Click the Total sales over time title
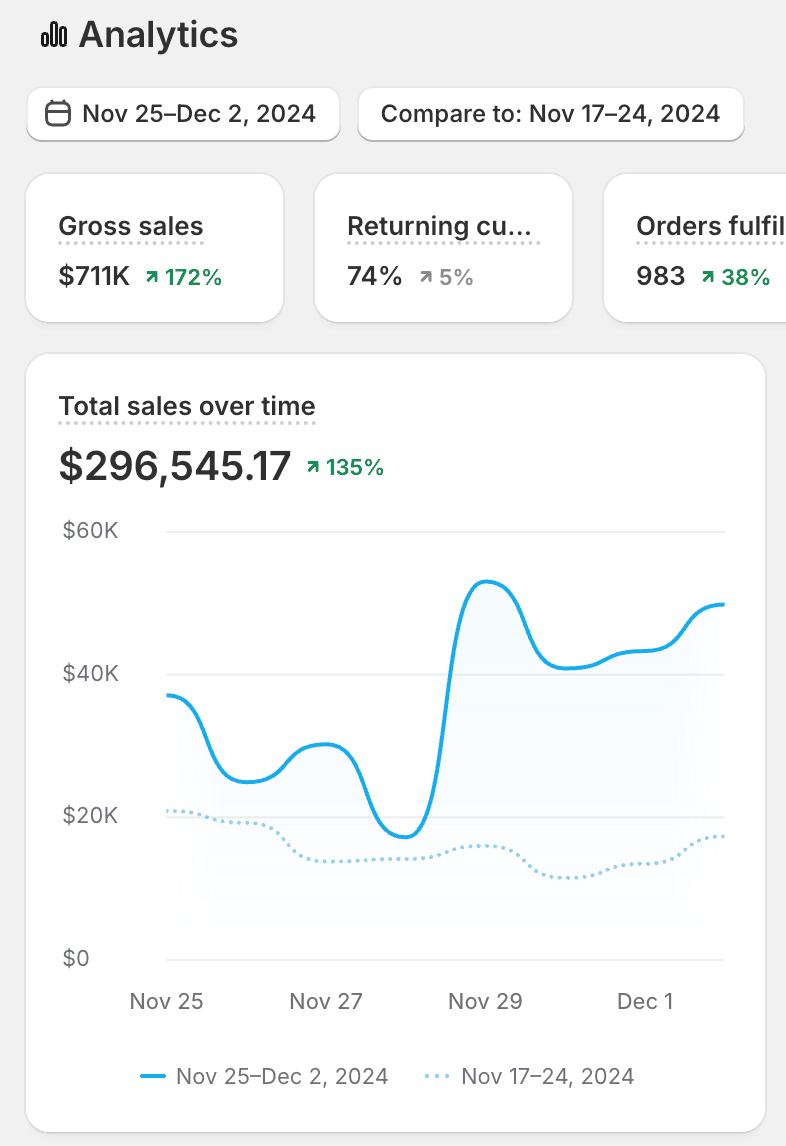Viewport: 786px width, 1146px height. click(187, 406)
